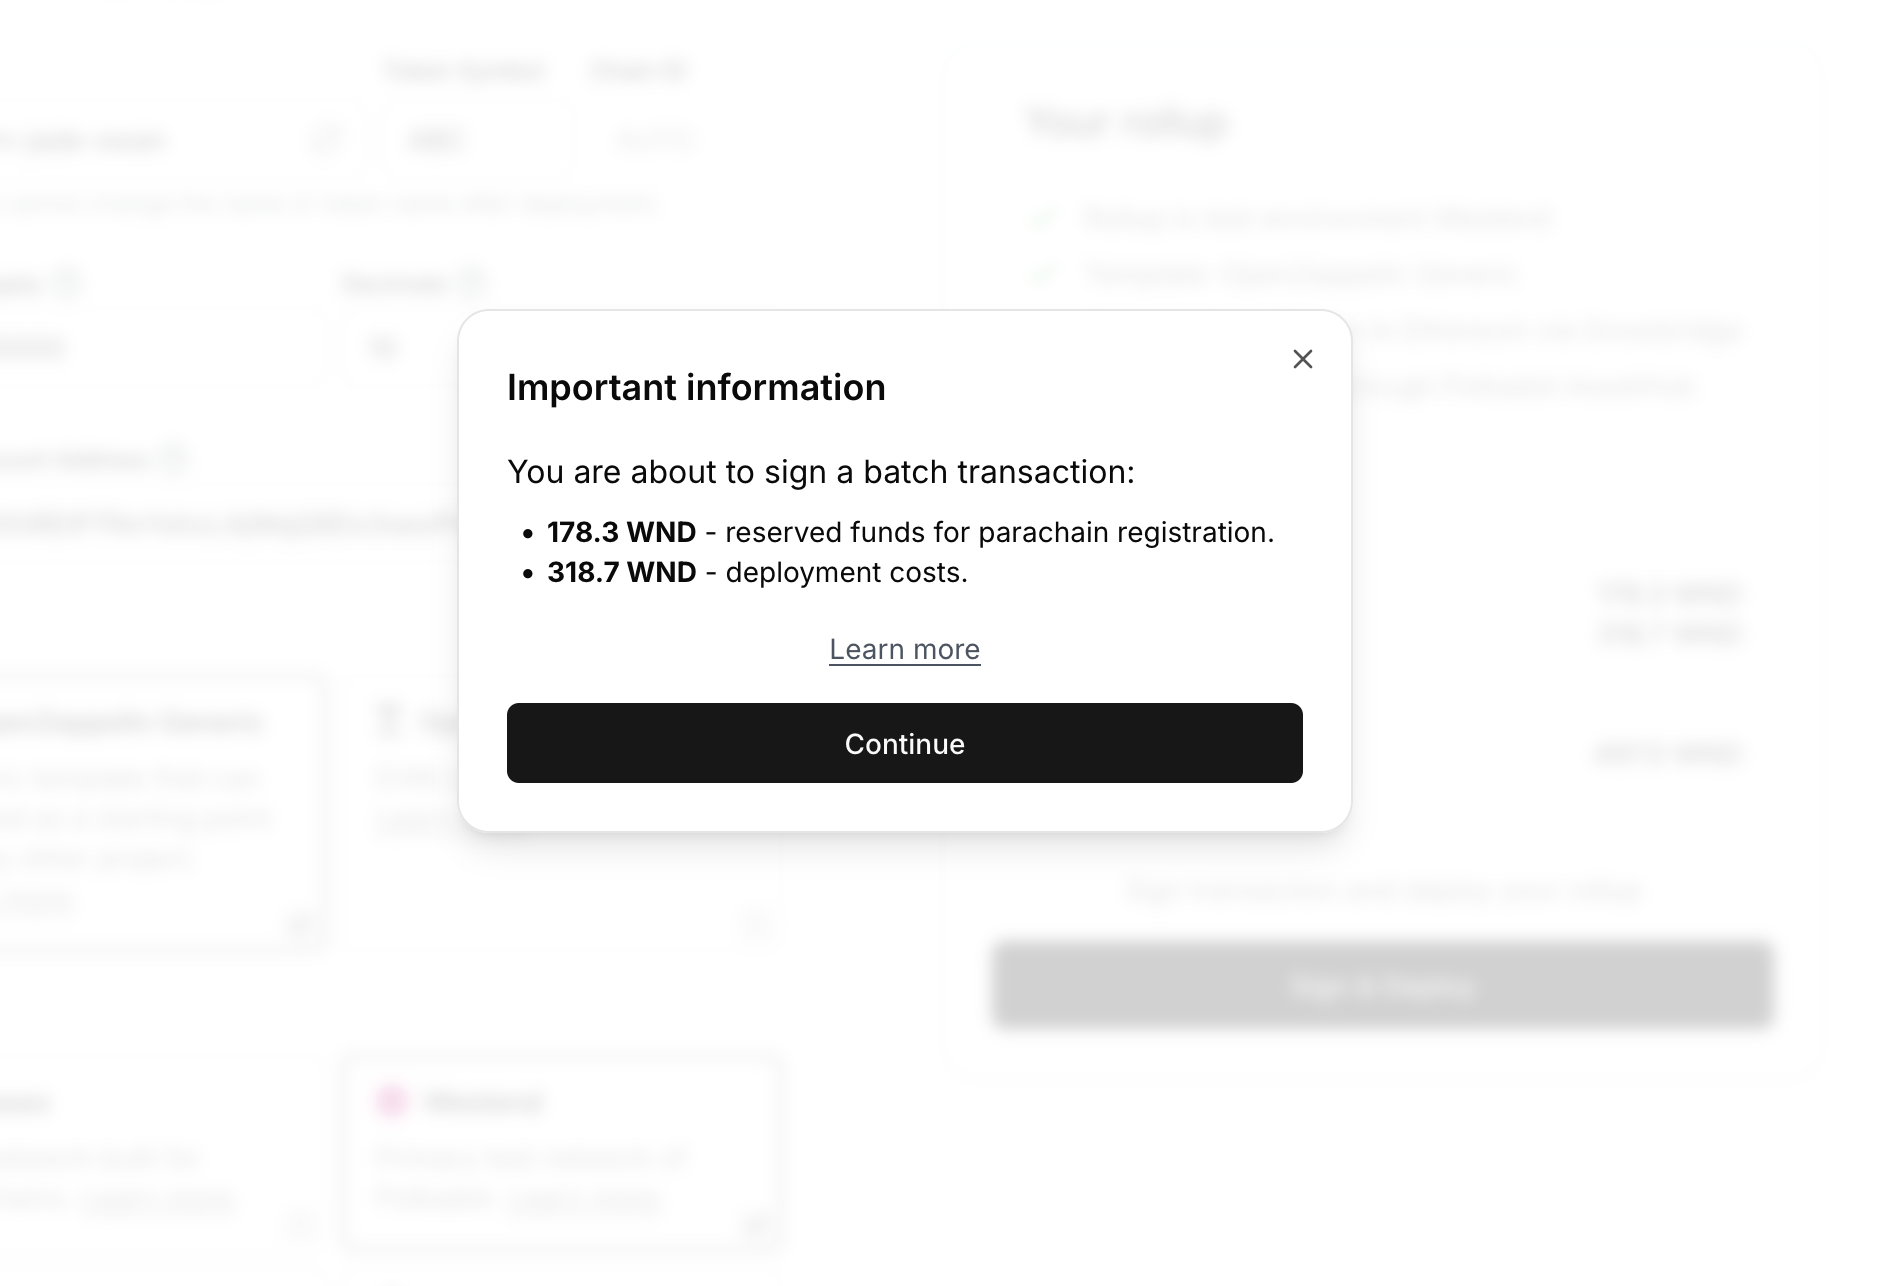Click the first green checkmark under Your rollup
The height and width of the screenshot is (1286, 1892).
[x=1045, y=217]
